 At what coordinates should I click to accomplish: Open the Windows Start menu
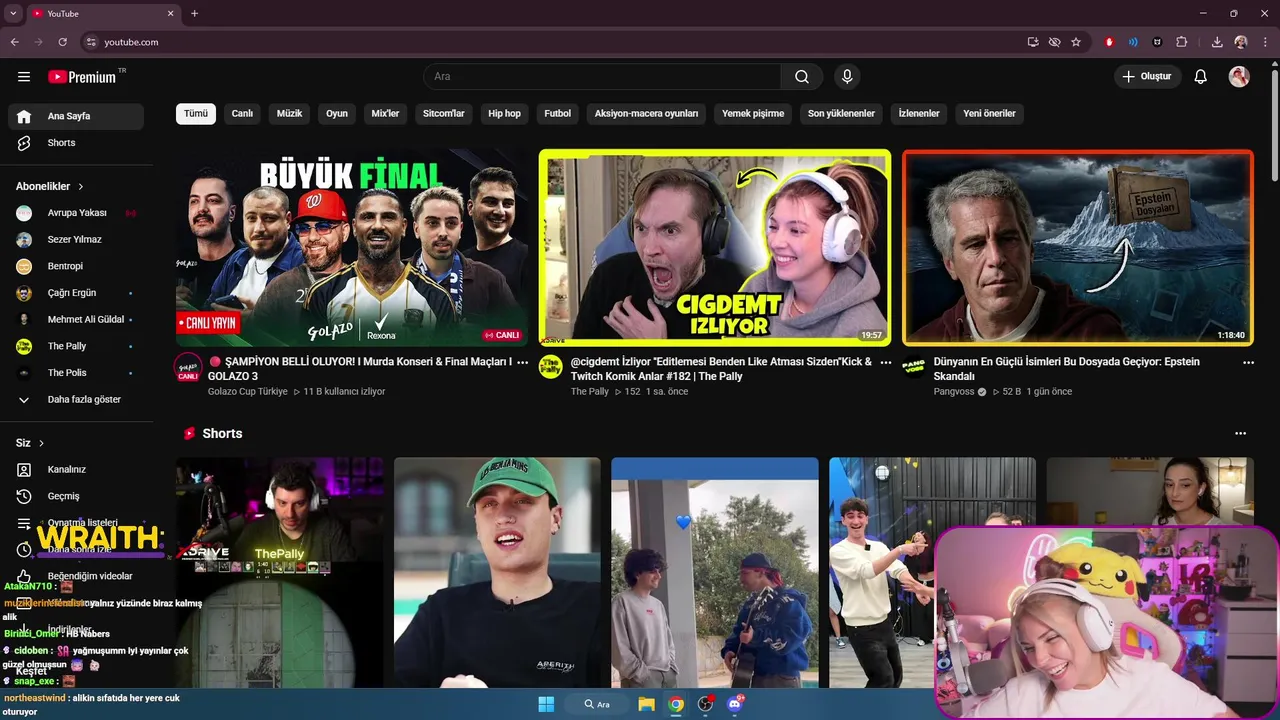tap(546, 704)
